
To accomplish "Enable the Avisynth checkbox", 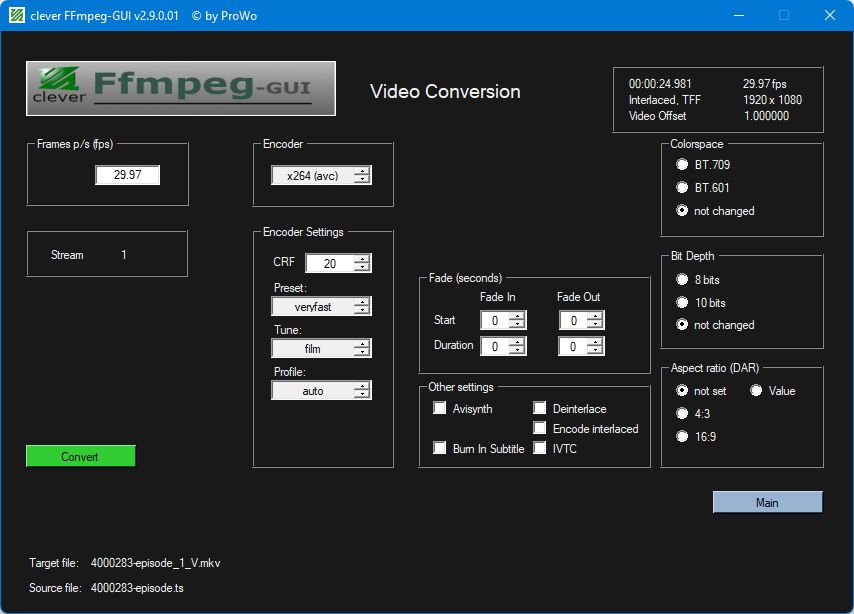I will tap(440, 408).
